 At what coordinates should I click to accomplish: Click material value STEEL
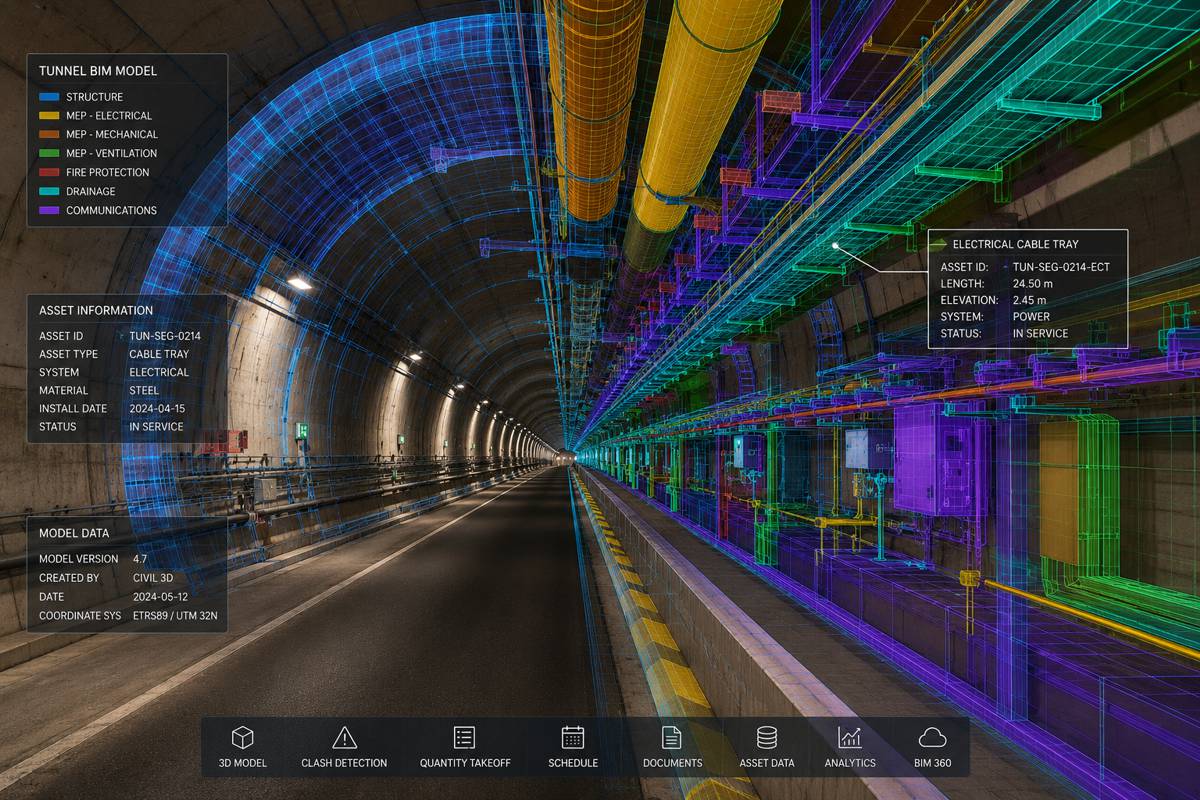click(144, 390)
